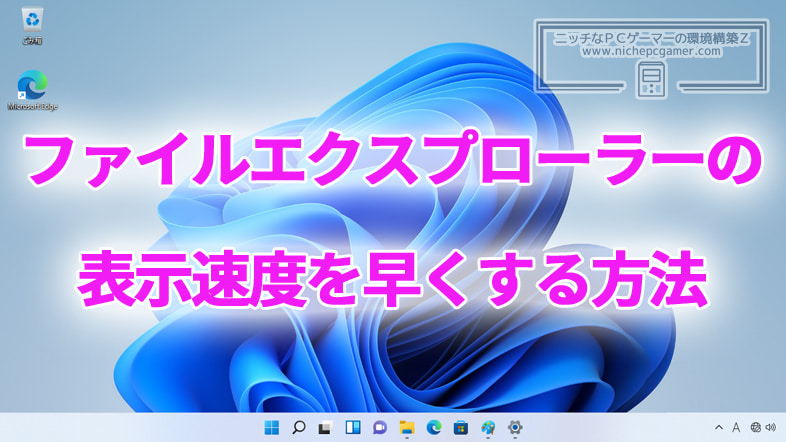Open the Chat (Teams) taskbar icon

tap(380, 427)
